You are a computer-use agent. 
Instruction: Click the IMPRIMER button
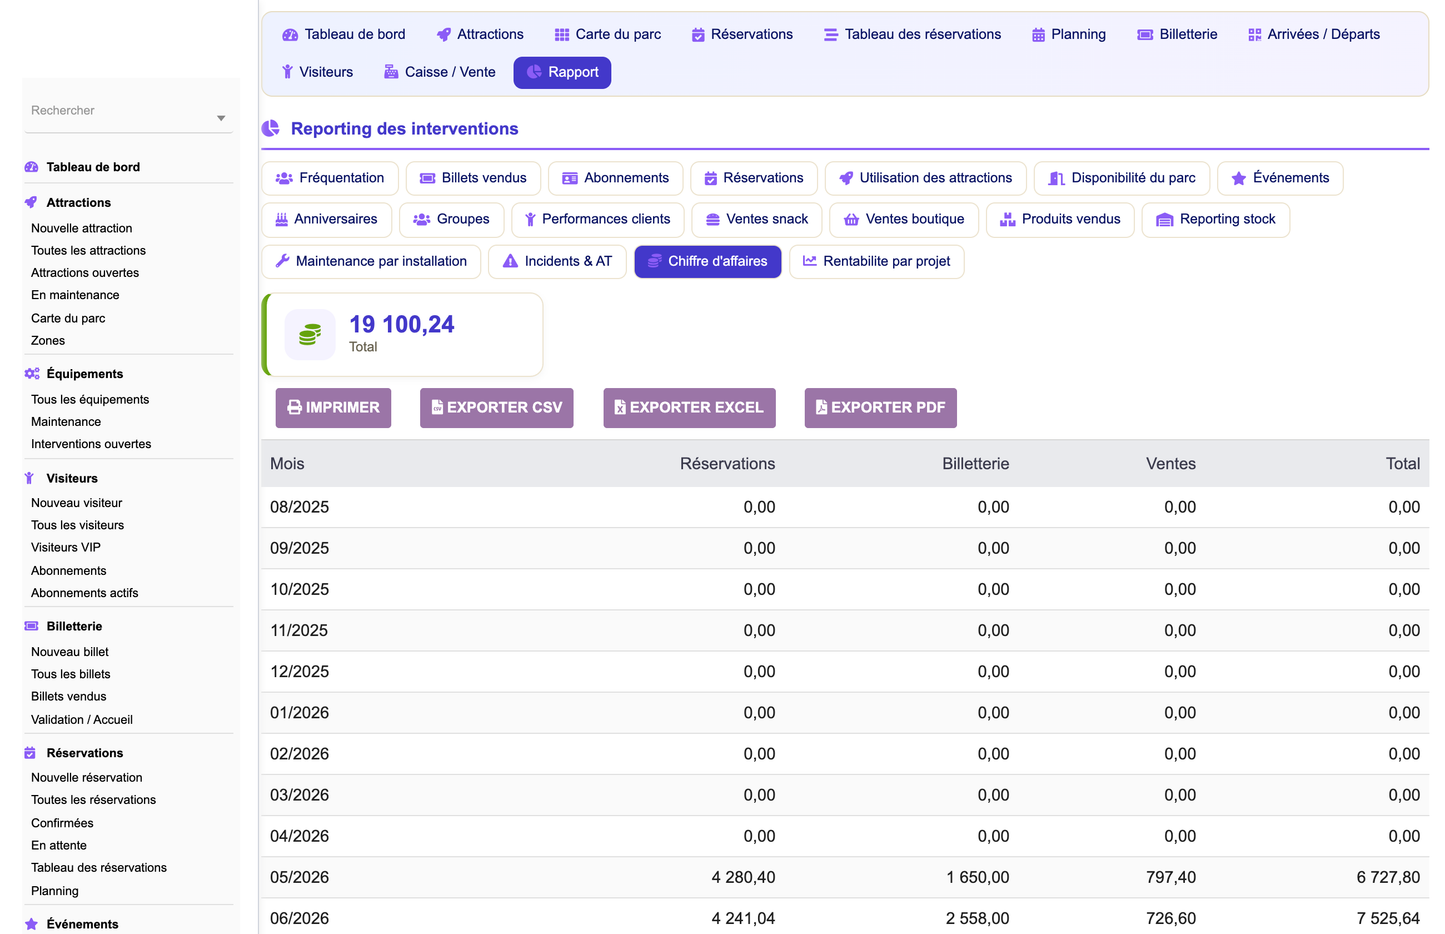point(333,408)
